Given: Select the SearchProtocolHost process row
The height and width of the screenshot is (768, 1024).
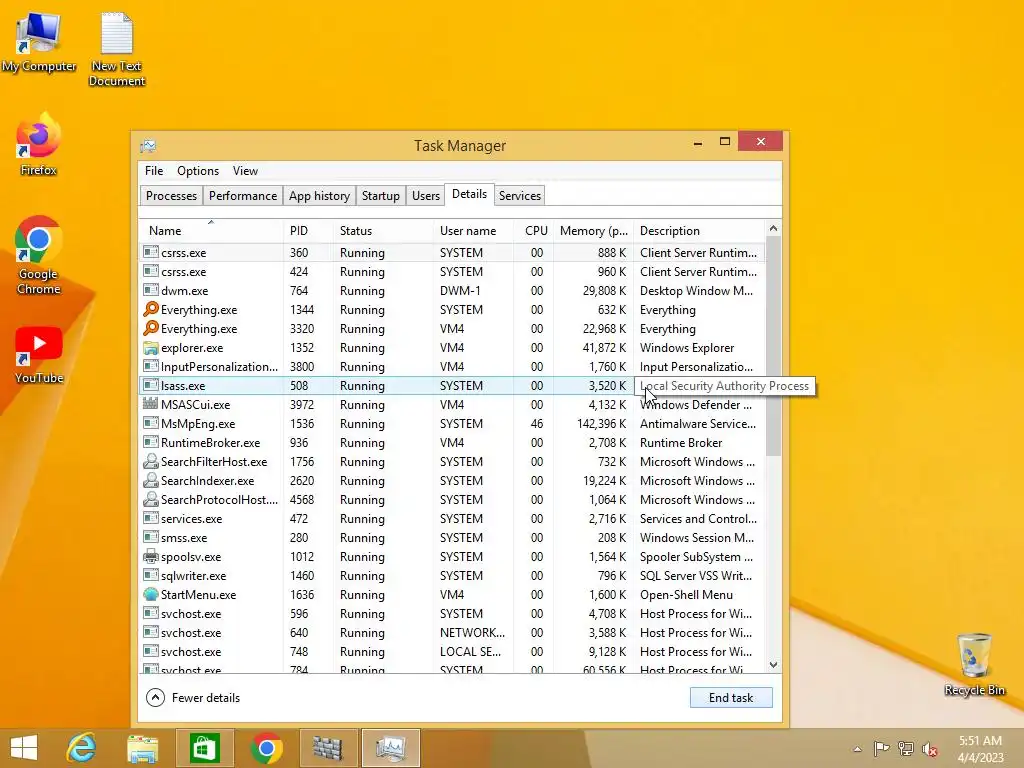Looking at the screenshot, I should [x=452, y=499].
